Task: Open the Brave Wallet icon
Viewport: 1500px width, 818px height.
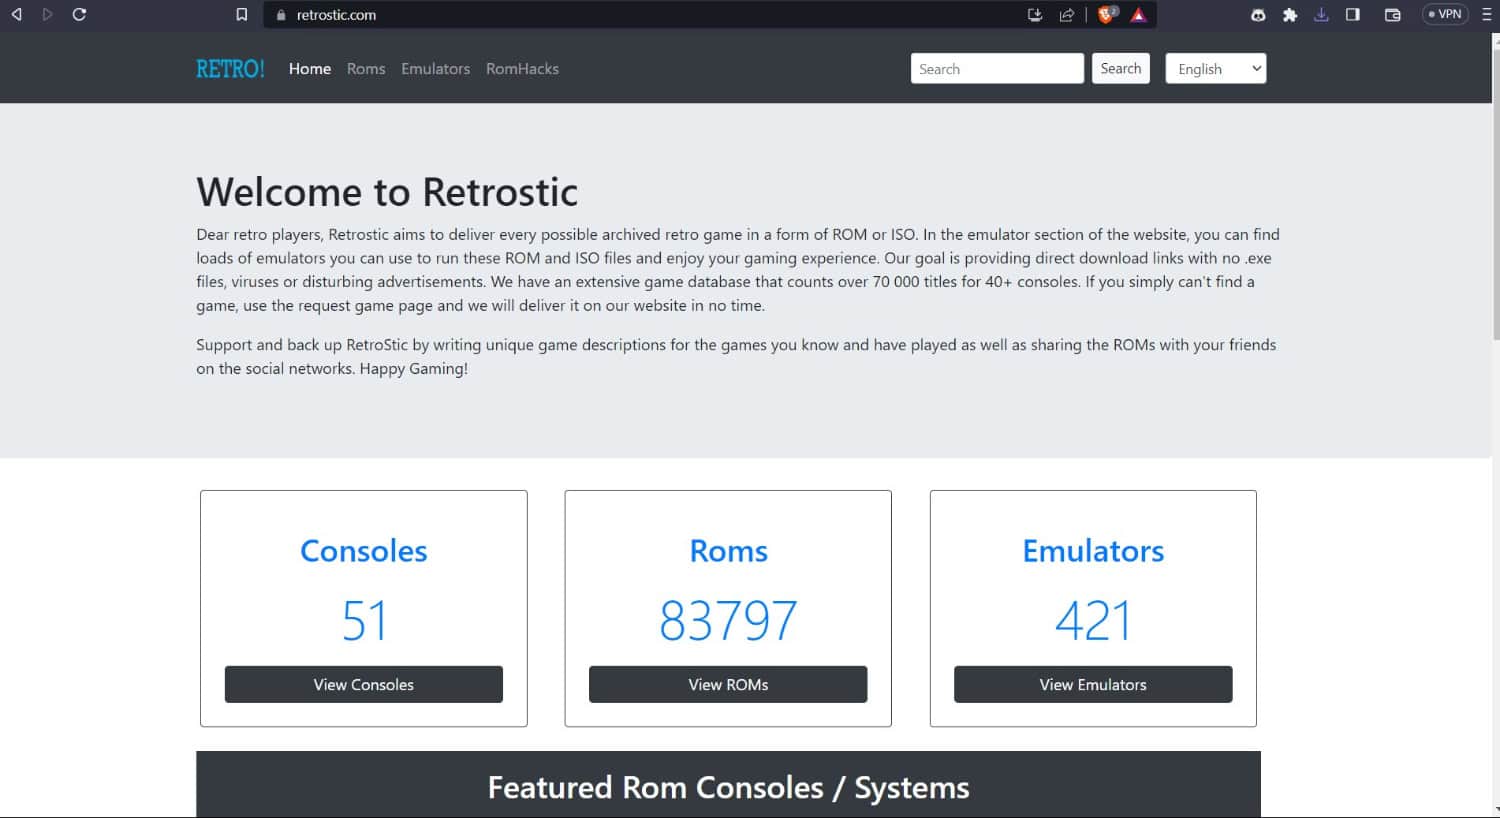Action: pyautogui.click(x=1392, y=14)
